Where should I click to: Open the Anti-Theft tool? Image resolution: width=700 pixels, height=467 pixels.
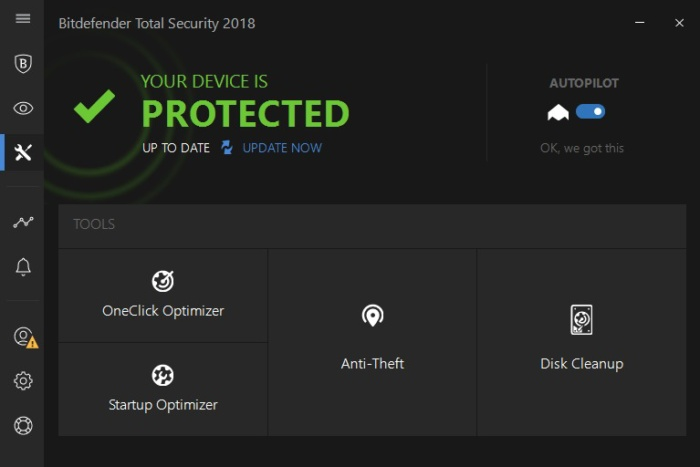(372, 340)
